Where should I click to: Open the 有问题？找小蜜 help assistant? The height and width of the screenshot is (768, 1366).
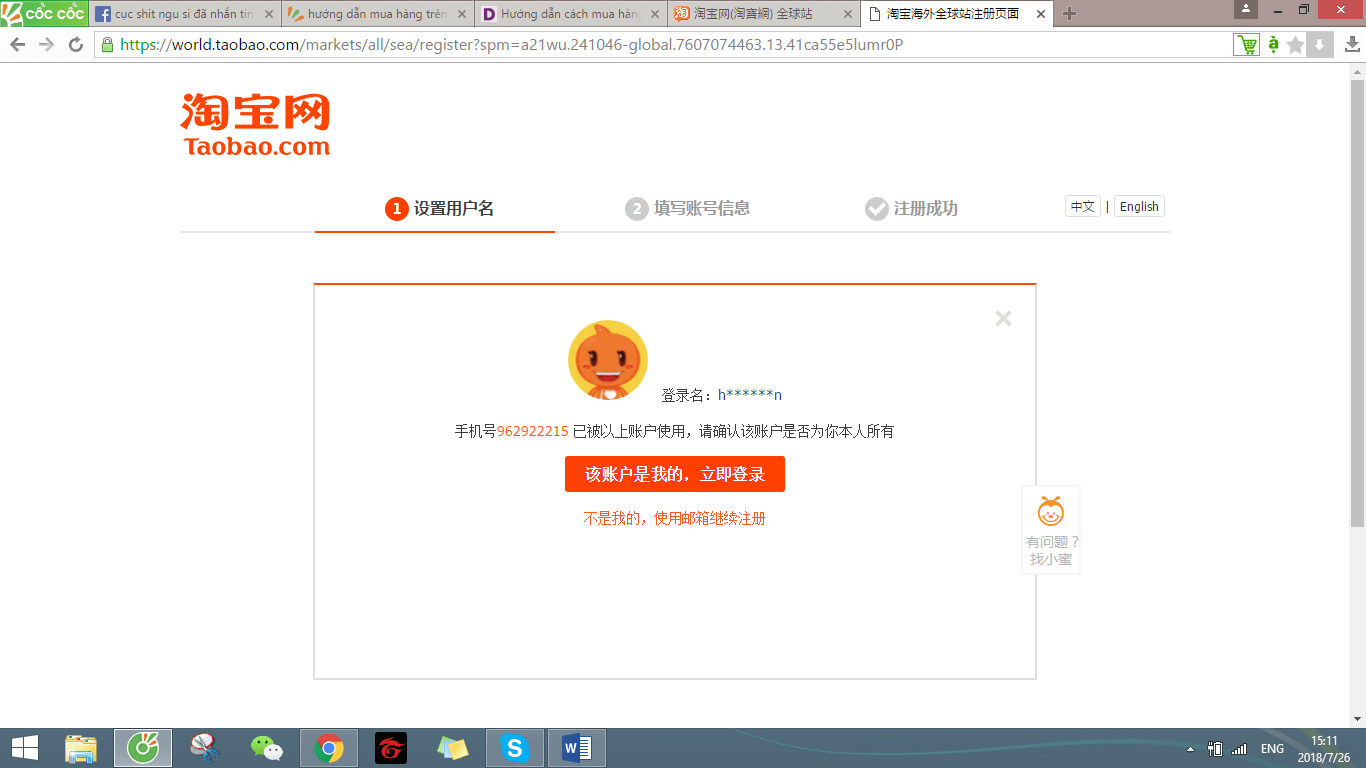point(1051,530)
